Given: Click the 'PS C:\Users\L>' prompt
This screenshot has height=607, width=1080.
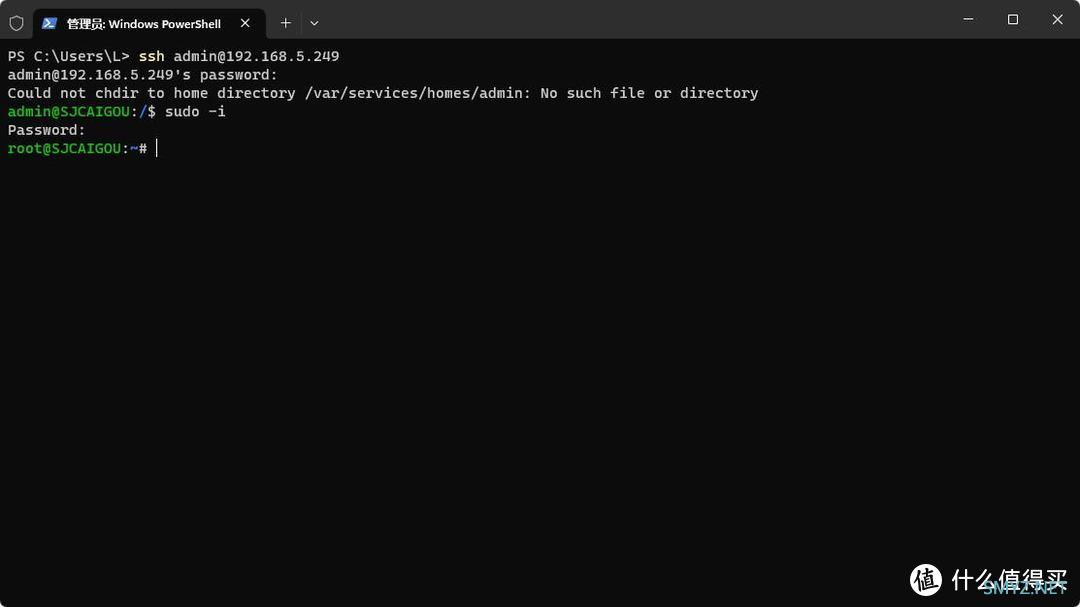Looking at the screenshot, I should click(x=68, y=56).
